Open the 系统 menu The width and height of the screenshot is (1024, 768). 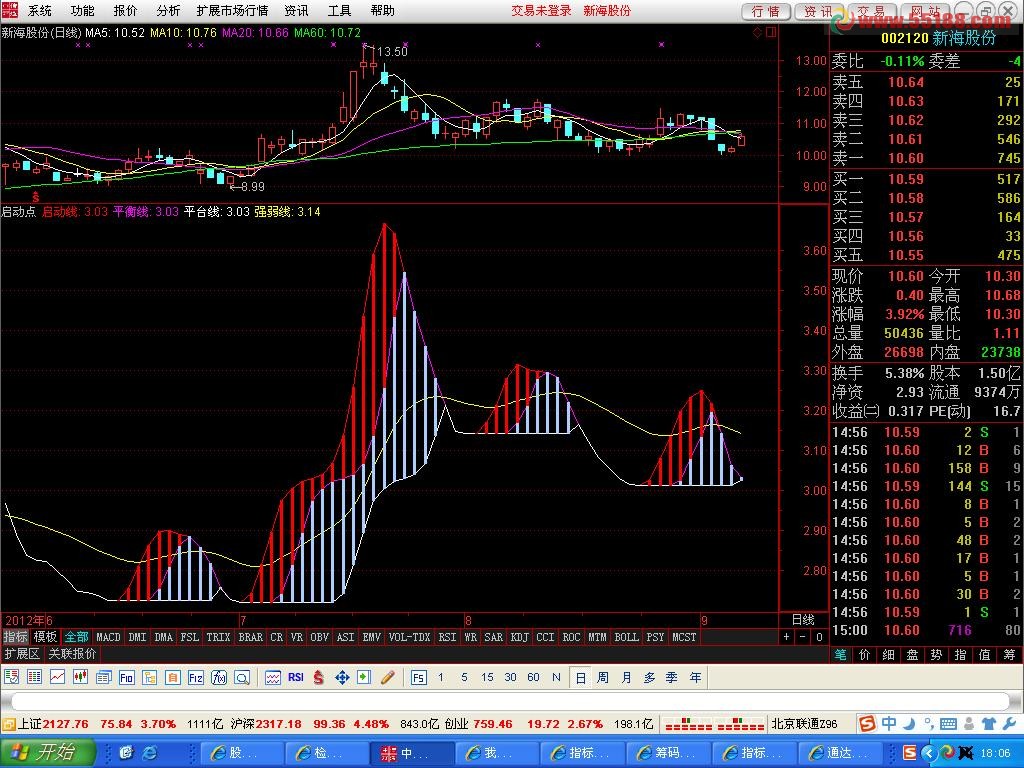tap(40, 10)
